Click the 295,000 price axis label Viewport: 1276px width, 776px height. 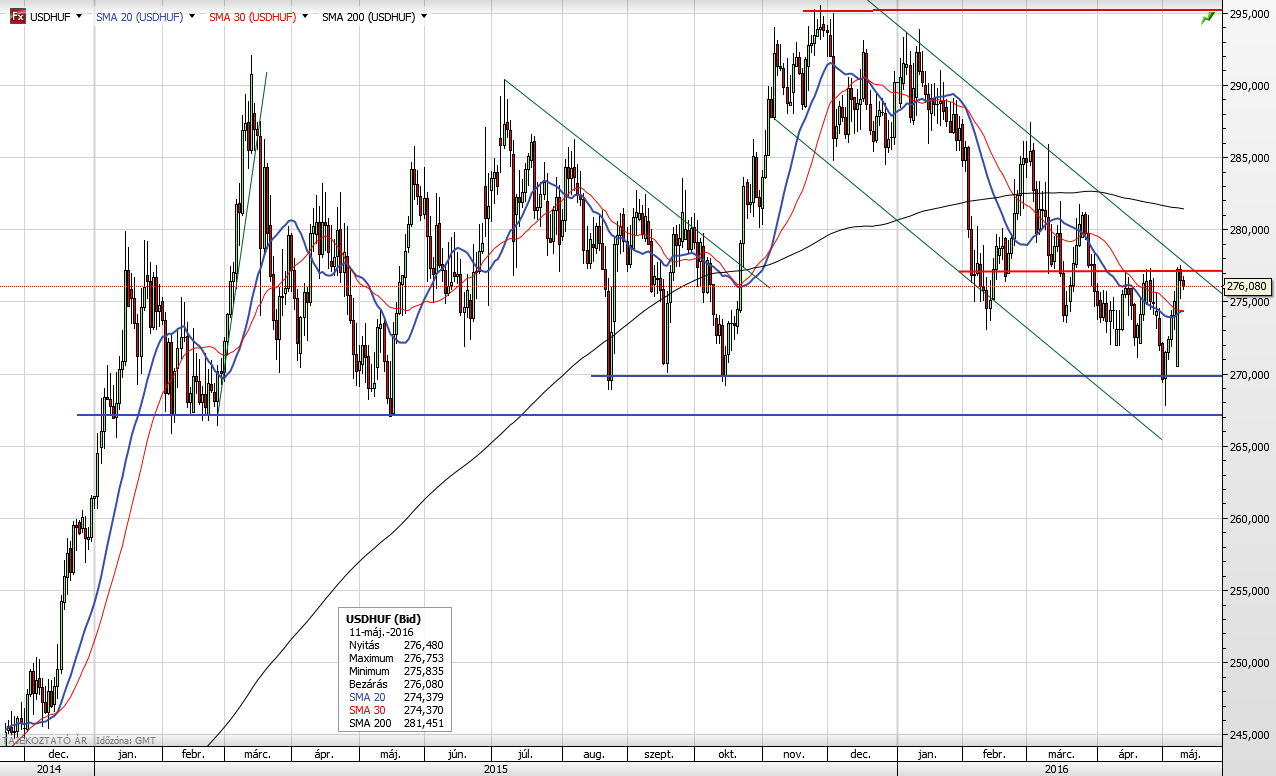[x=1248, y=15]
